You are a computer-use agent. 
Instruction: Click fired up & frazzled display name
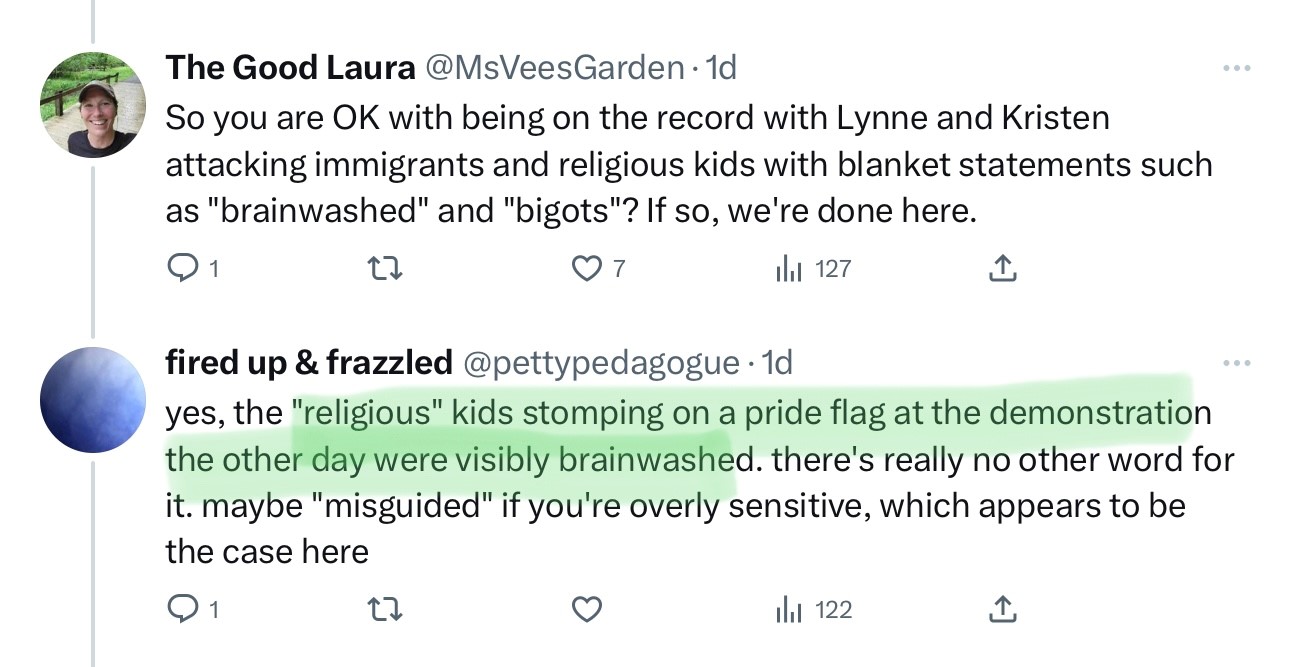(x=308, y=362)
